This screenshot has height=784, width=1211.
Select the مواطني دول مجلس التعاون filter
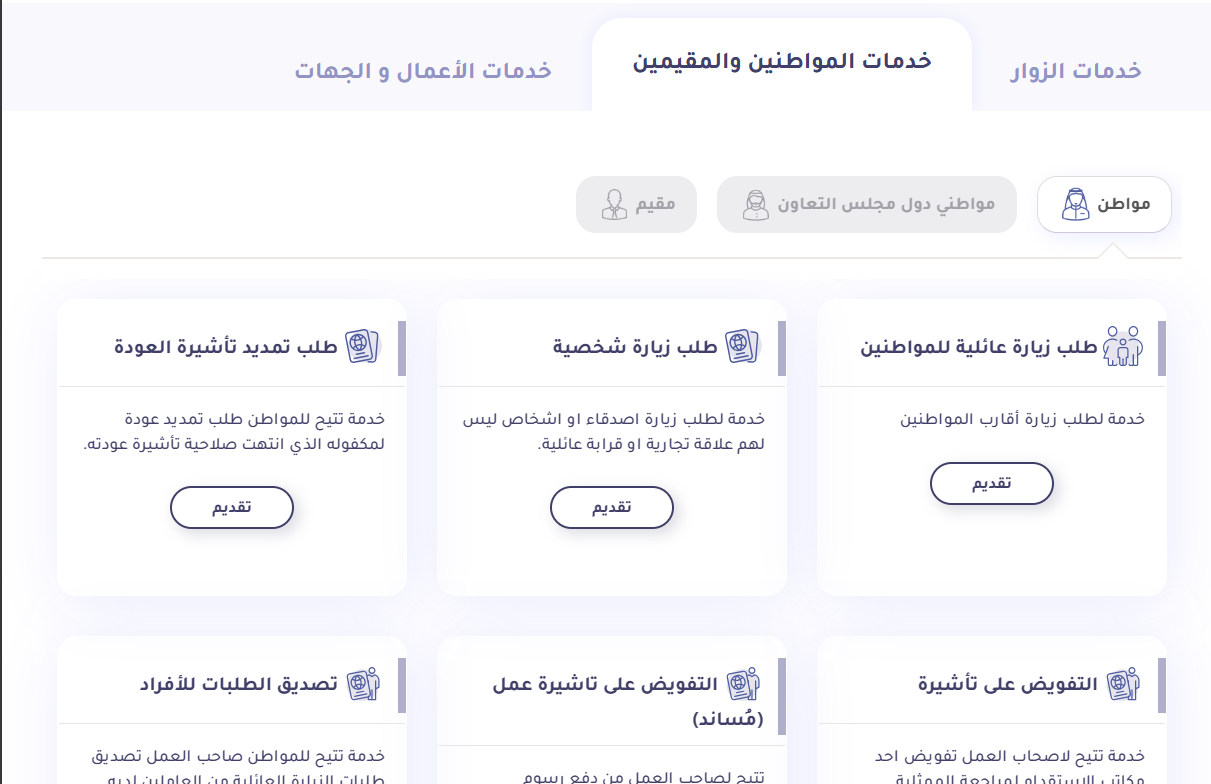[x=867, y=204]
